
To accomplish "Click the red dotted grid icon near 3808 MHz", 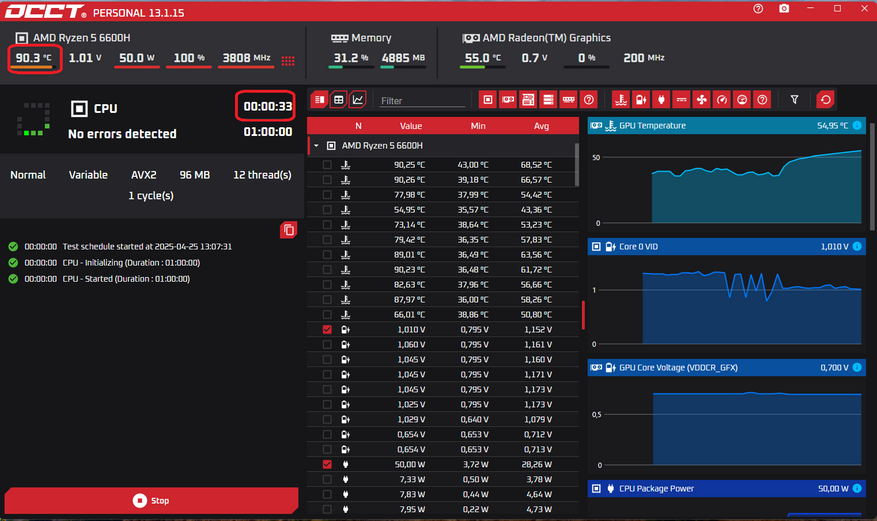I will click(288, 60).
